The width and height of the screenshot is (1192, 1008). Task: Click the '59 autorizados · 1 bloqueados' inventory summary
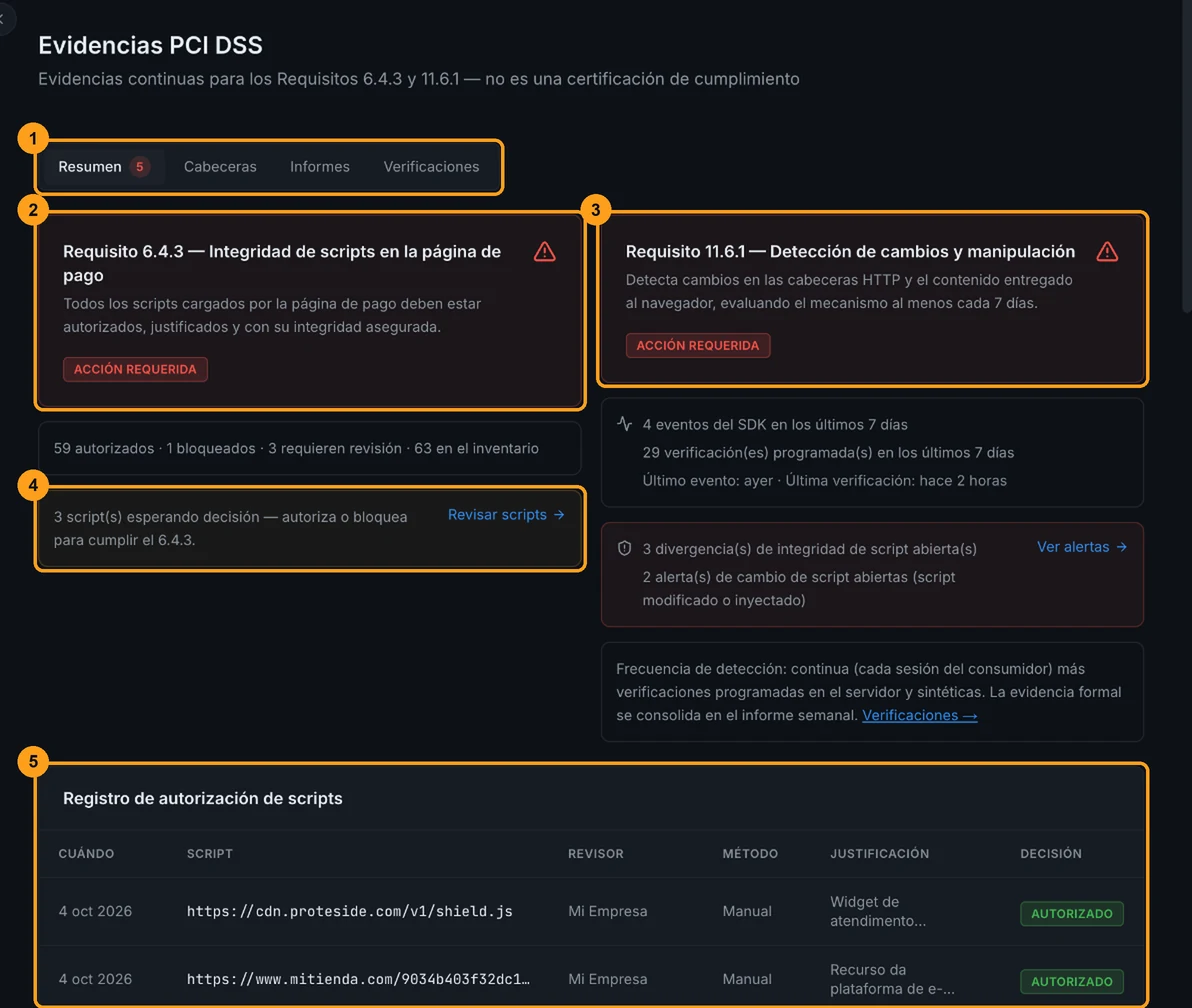coord(296,449)
